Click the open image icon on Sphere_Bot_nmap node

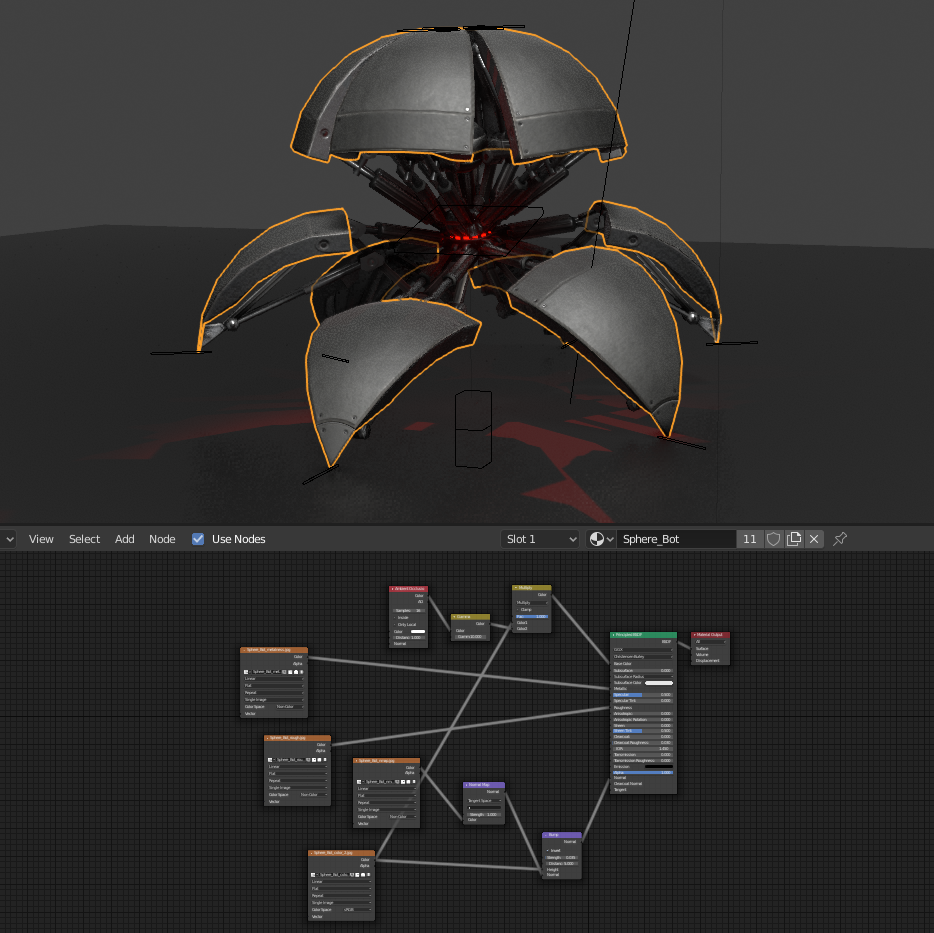409,781
